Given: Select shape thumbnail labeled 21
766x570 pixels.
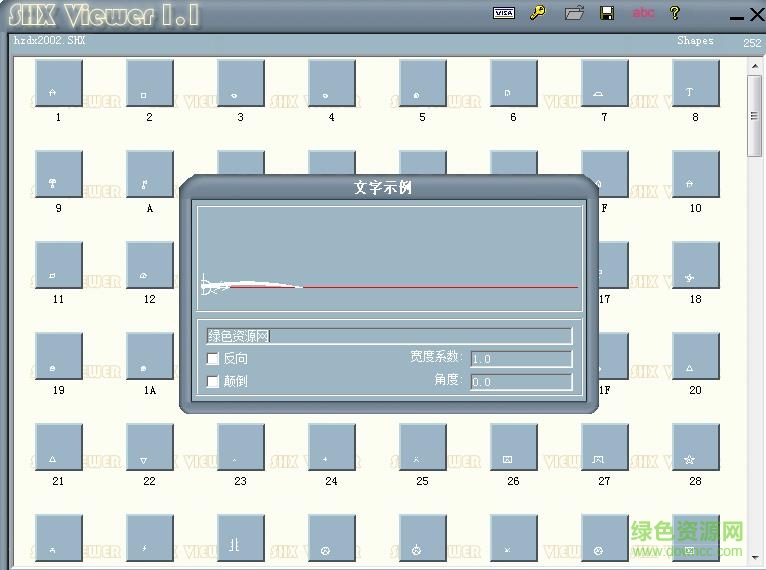Looking at the screenshot, I should [59, 447].
